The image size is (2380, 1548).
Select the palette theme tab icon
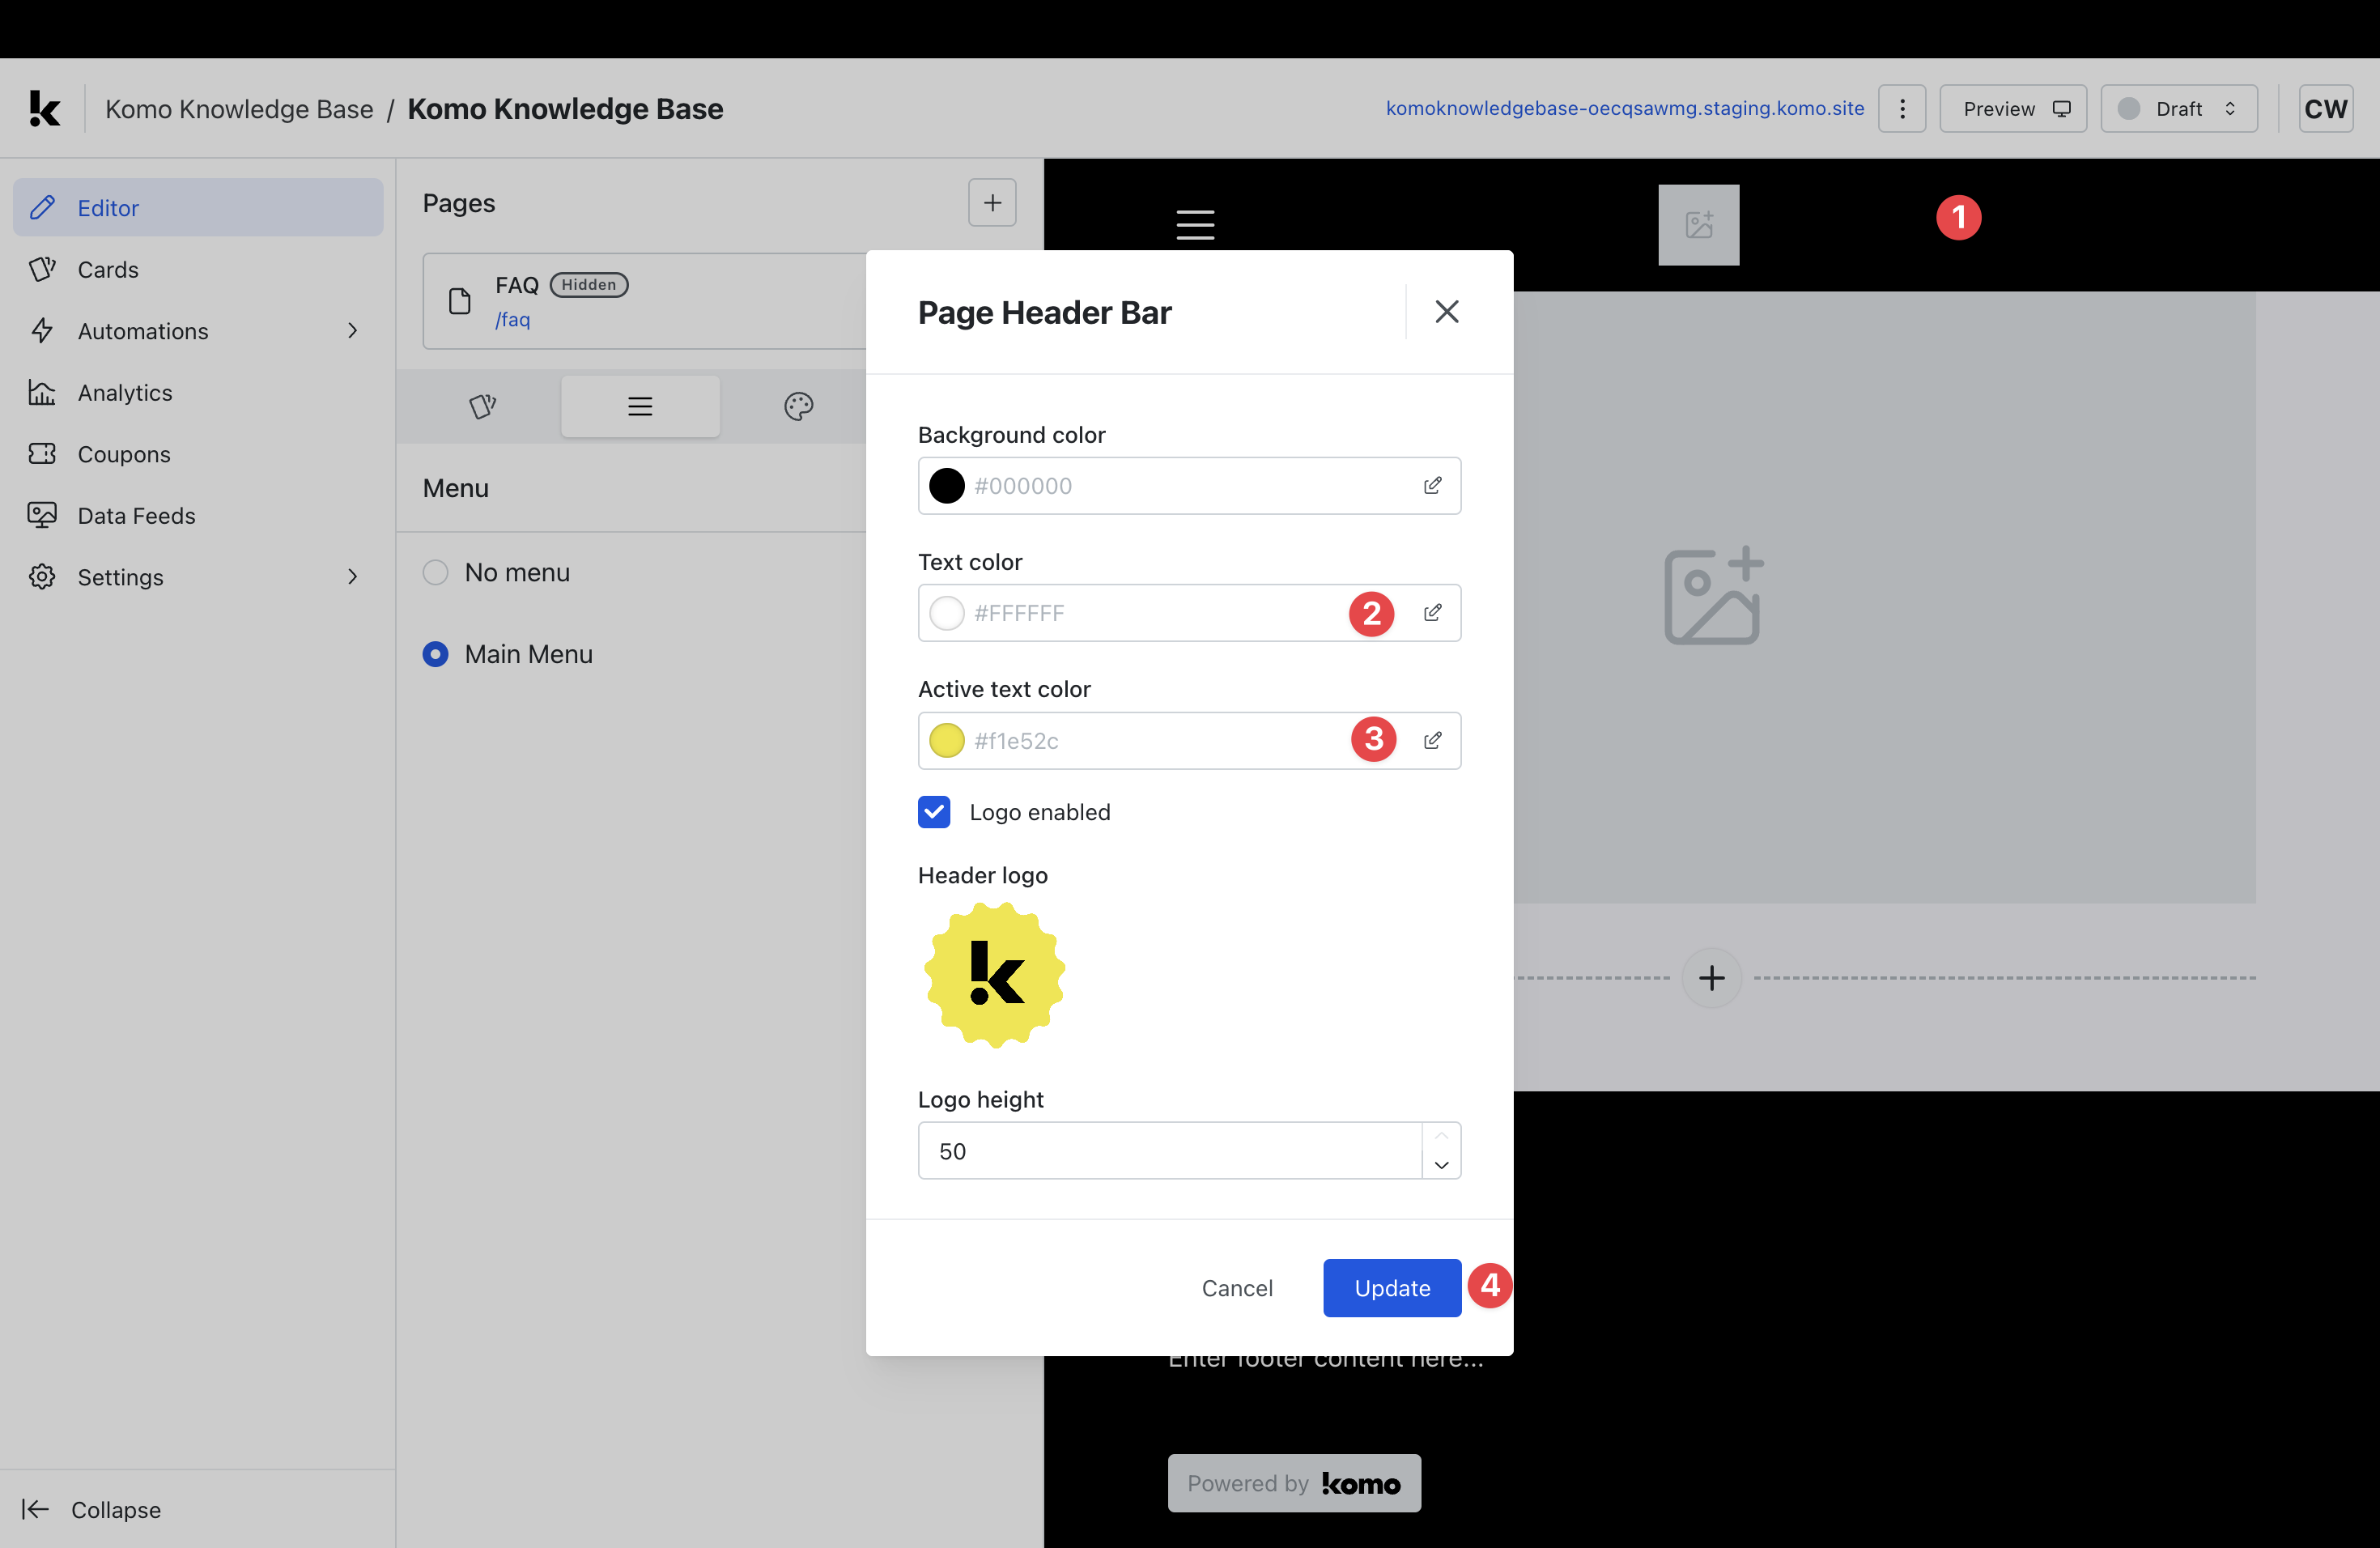[798, 406]
